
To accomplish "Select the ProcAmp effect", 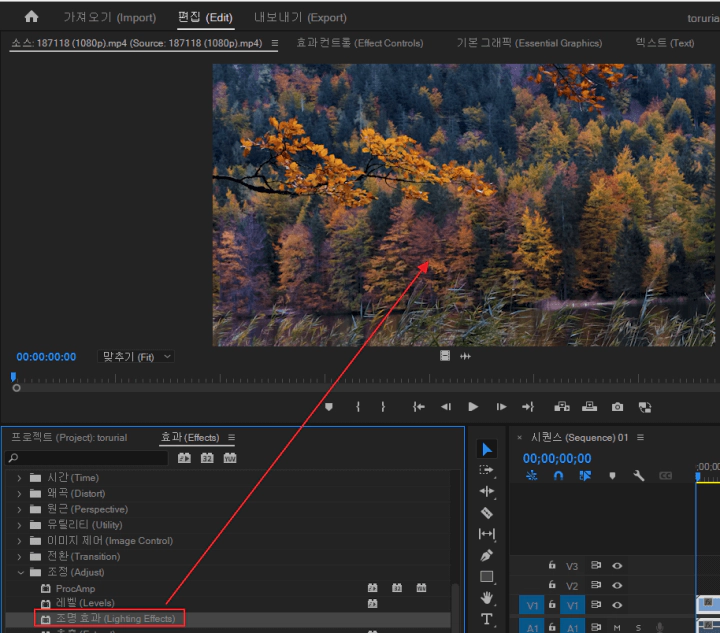I will (x=75, y=588).
